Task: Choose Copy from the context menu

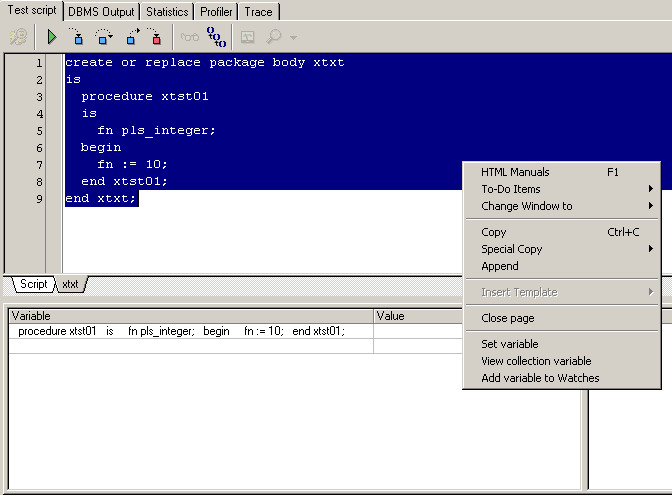Action: [561, 232]
